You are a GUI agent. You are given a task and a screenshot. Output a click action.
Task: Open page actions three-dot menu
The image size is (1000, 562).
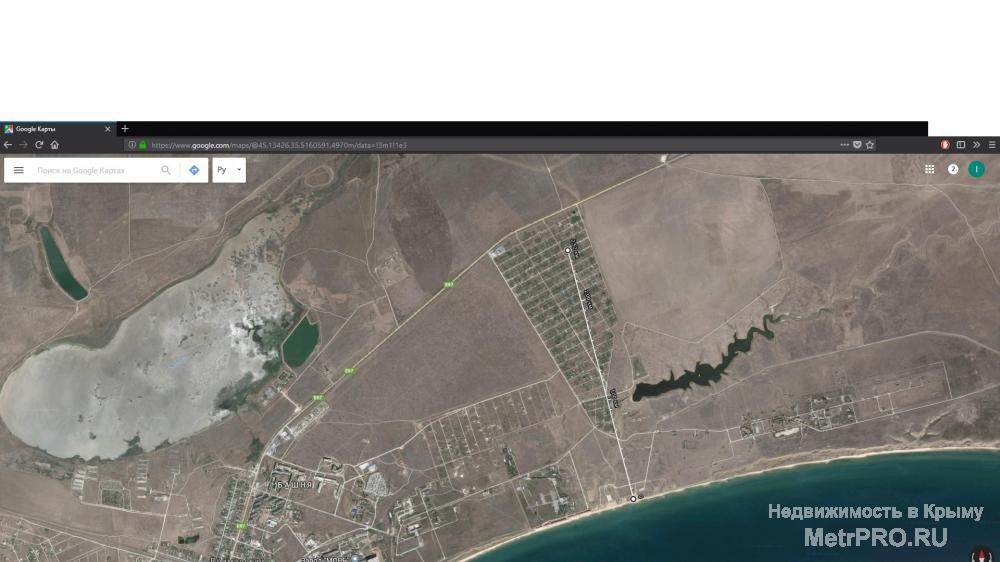click(844, 145)
